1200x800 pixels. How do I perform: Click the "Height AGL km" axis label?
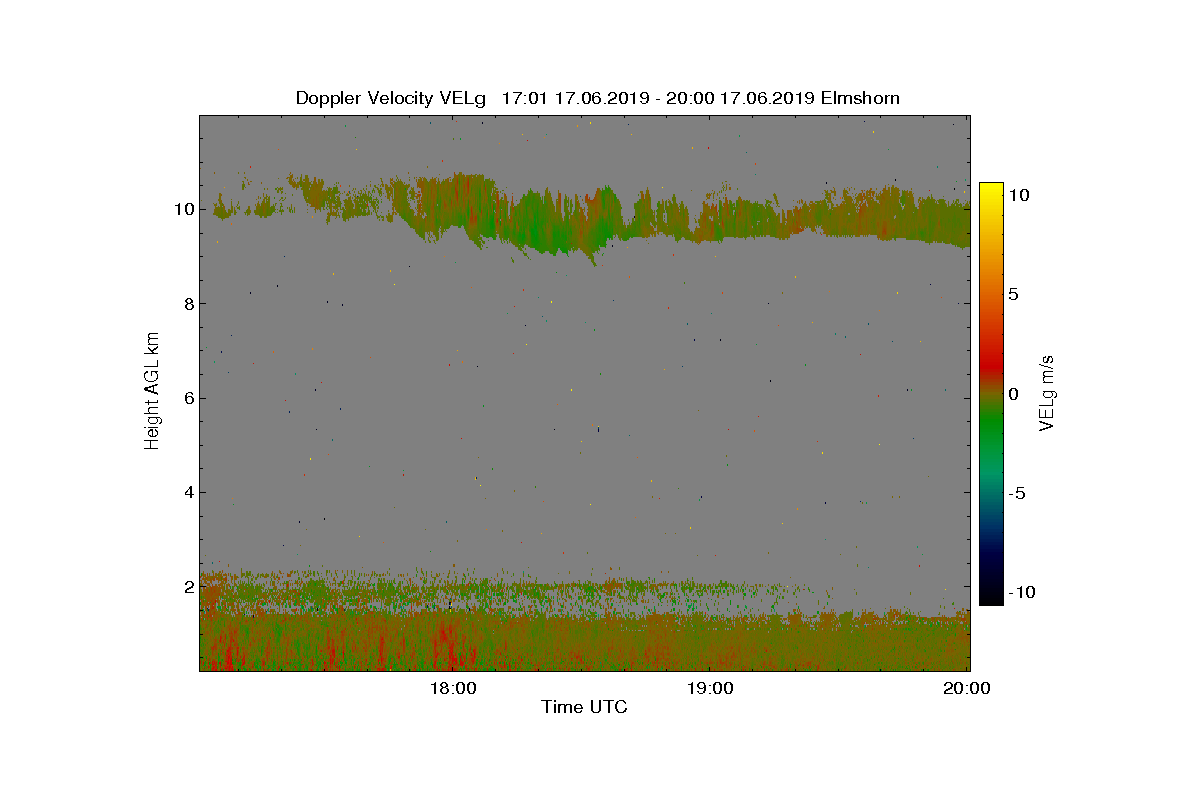[152, 390]
